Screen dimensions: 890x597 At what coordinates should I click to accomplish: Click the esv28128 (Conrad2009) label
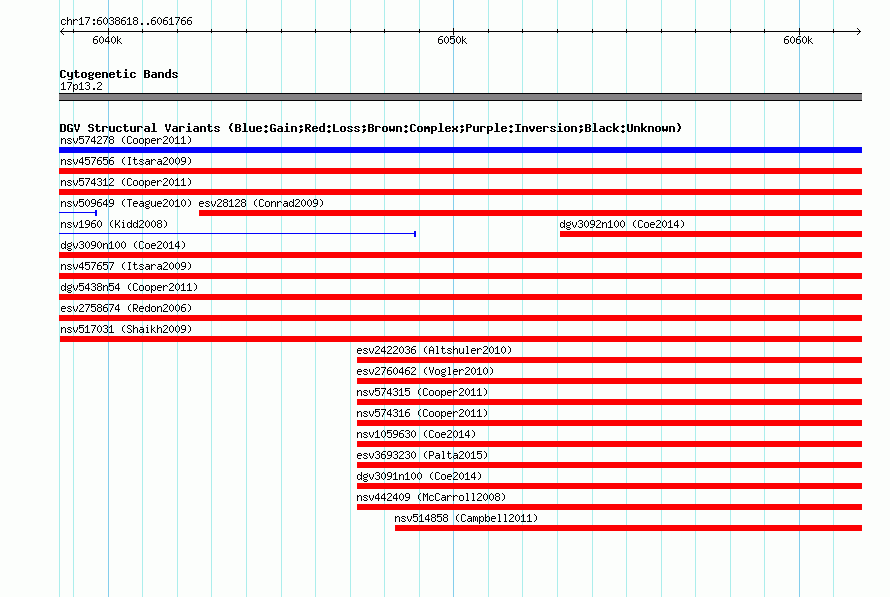[x=261, y=203]
